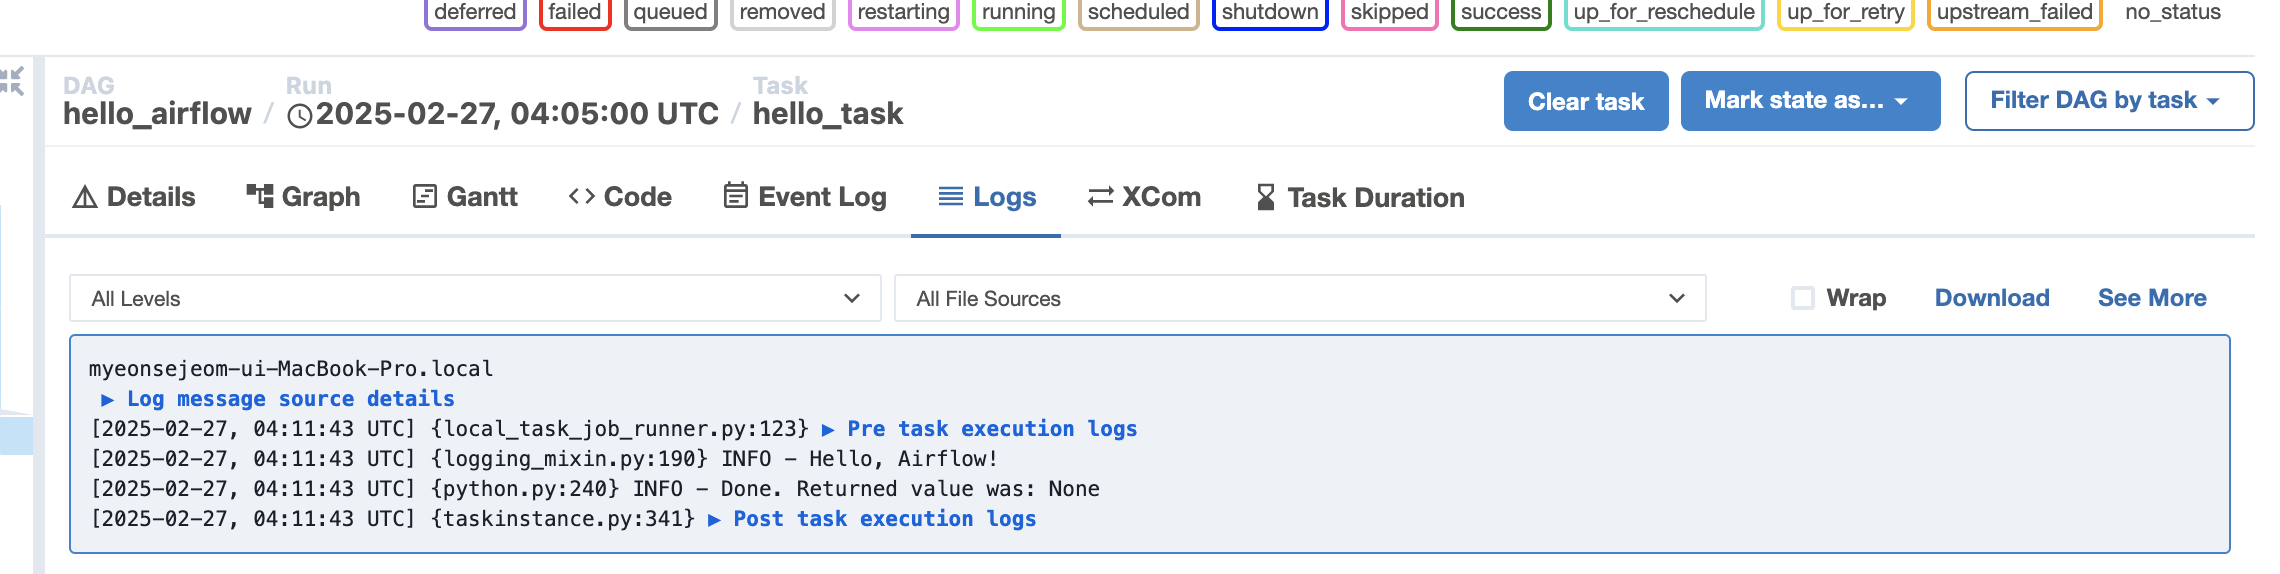Click the Code angle brackets icon
This screenshot has width=2280, height=574.
coord(582,196)
